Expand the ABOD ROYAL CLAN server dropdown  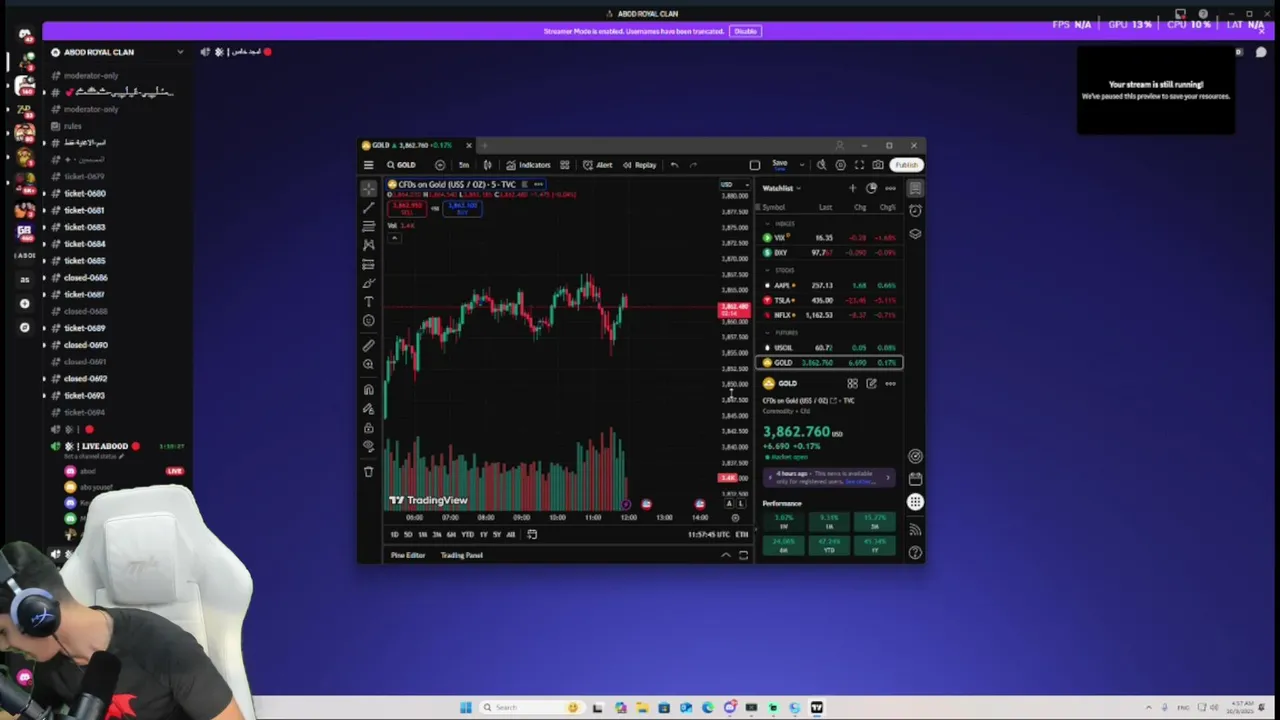tap(180, 52)
